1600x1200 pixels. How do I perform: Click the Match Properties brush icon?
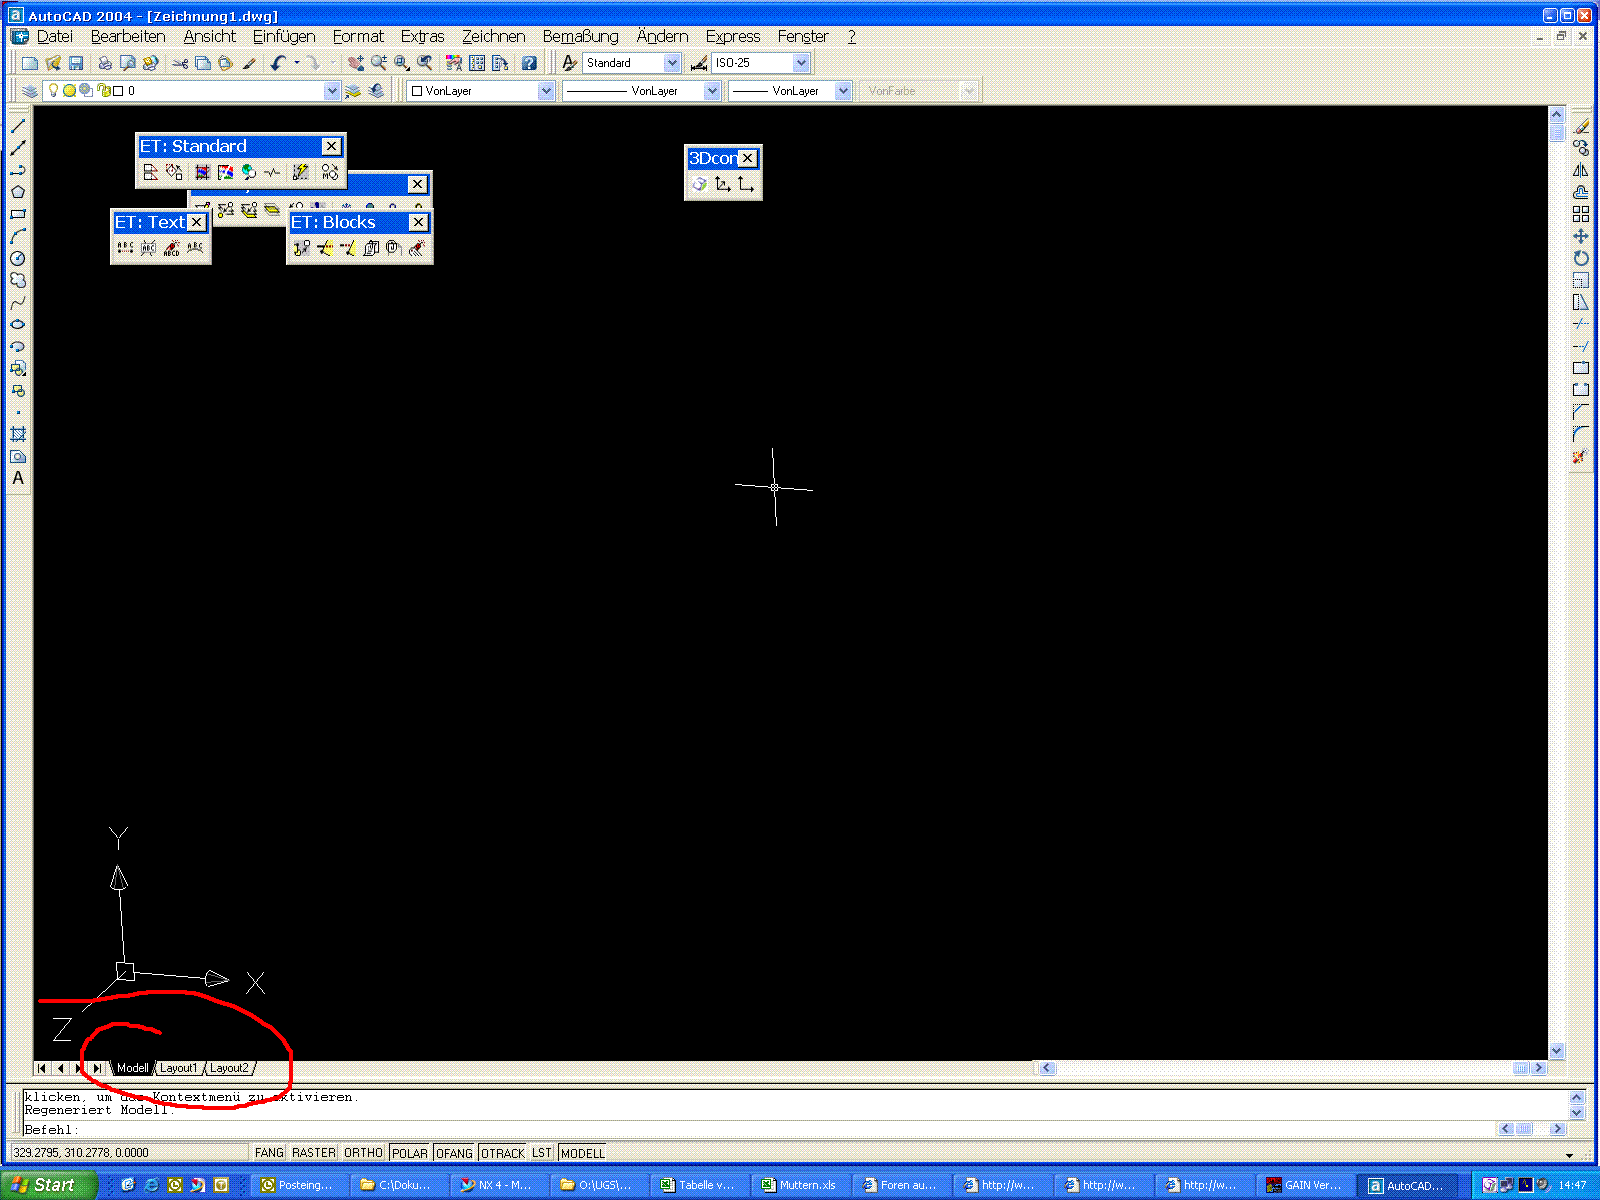[x=249, y=63]
